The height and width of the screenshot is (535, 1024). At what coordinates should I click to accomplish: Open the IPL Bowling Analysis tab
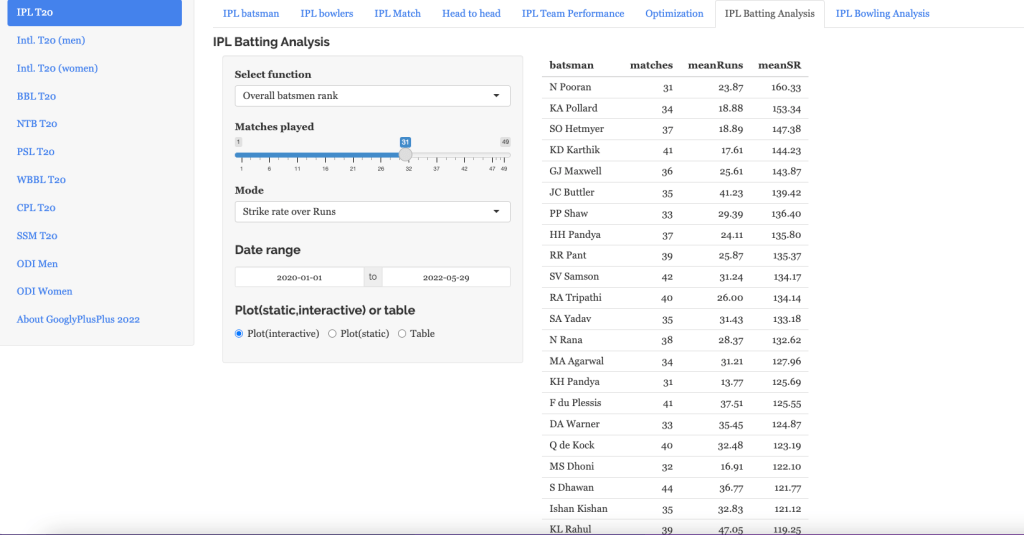point(882,14)
